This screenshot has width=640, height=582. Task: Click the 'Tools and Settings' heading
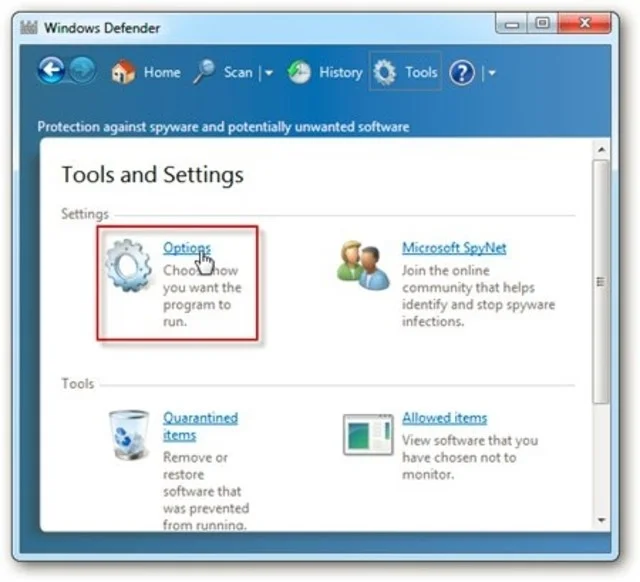pos(153,175)
